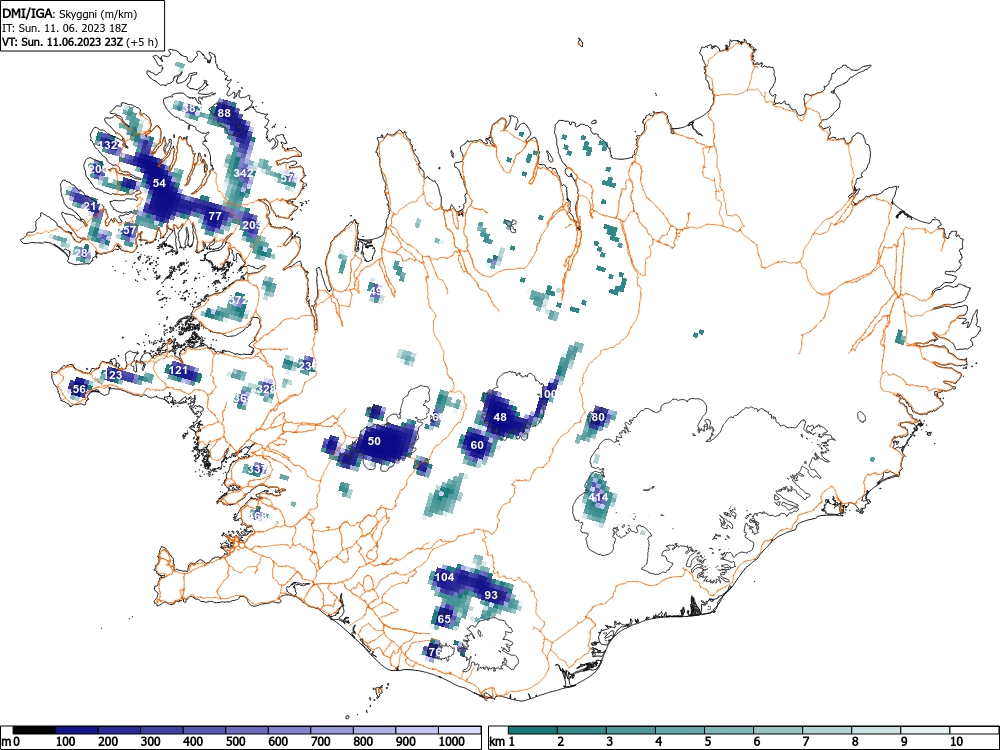The image size is (1000, 750).
Task: Click the 121 value on Snæfellsnes peninsula
Action: [x=179, y=370]
